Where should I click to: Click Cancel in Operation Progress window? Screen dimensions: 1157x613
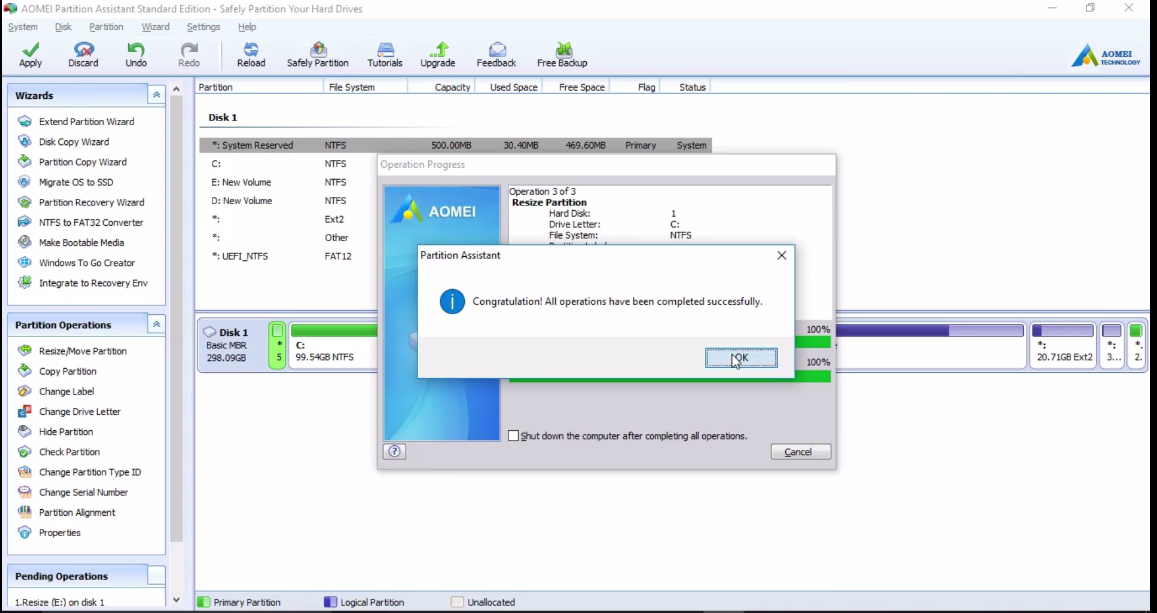point(801,451)
